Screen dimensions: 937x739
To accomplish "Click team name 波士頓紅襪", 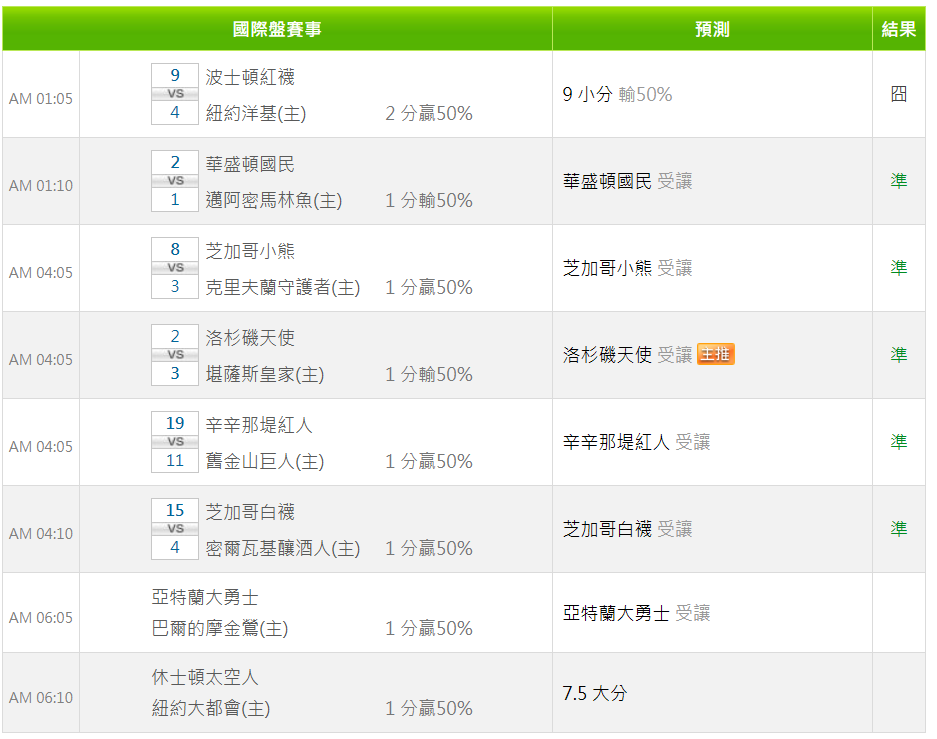I will [x=250, y=76].
